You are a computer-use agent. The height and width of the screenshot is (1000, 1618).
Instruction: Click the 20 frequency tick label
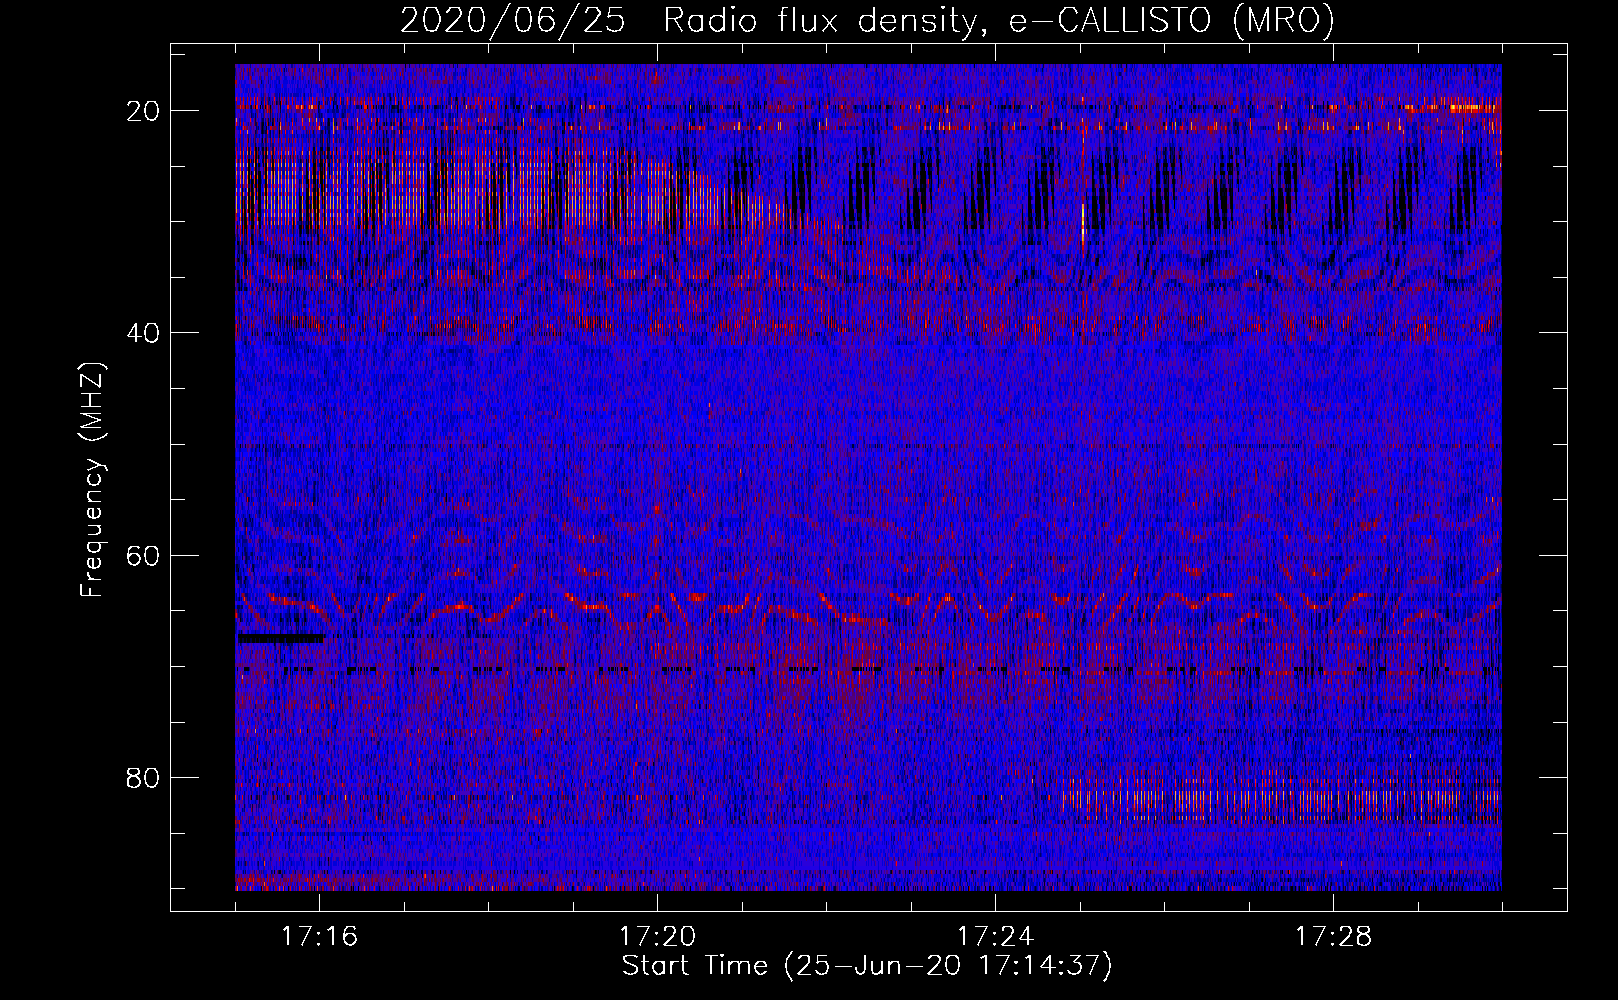point(144,111)
